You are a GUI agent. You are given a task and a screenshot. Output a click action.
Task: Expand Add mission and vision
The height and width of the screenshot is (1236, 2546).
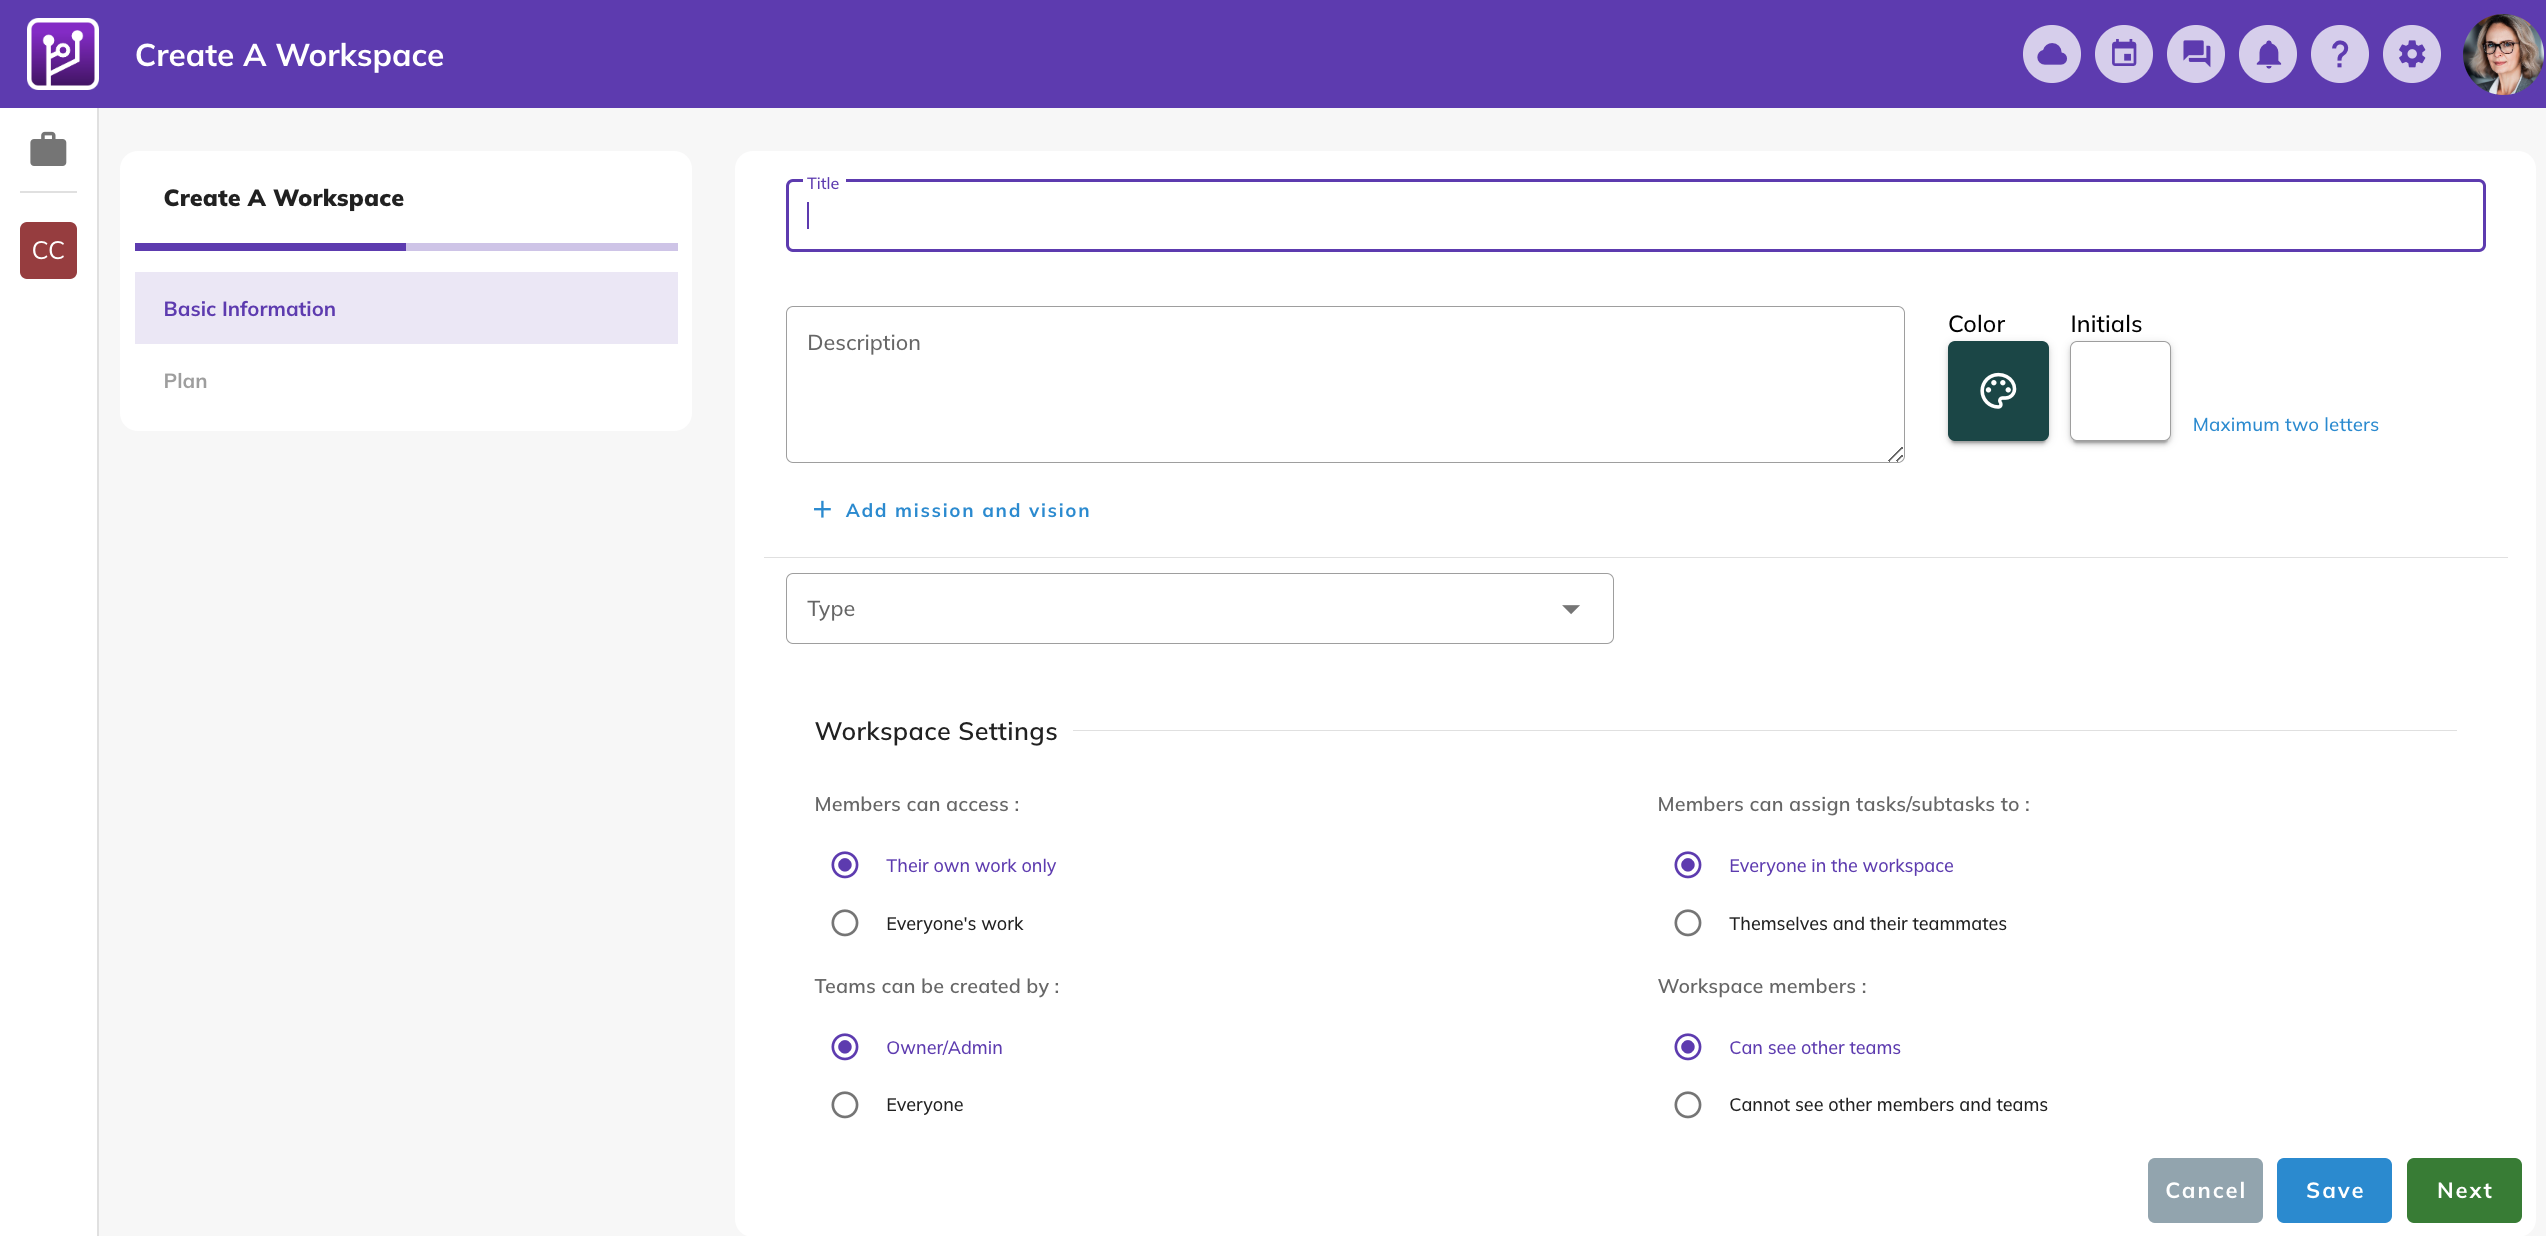(x=951, y=510)
